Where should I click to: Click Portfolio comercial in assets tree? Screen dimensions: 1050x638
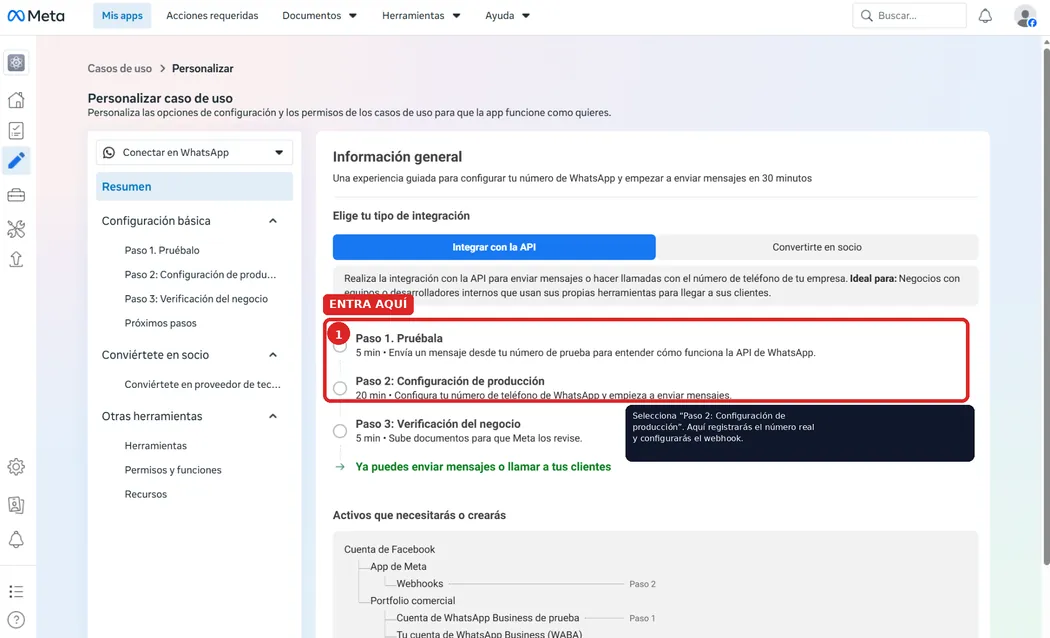pos(412,601)
